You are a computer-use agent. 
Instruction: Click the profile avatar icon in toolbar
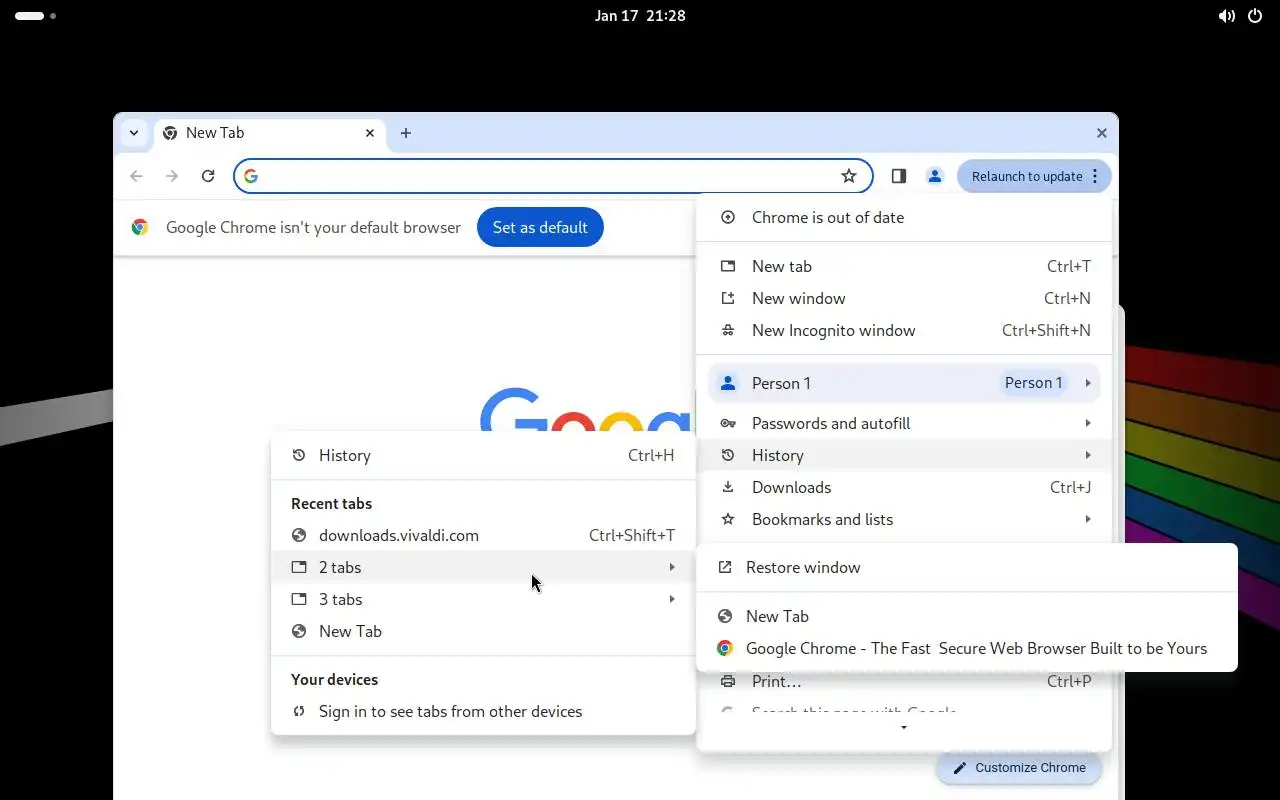pos(935,176)
